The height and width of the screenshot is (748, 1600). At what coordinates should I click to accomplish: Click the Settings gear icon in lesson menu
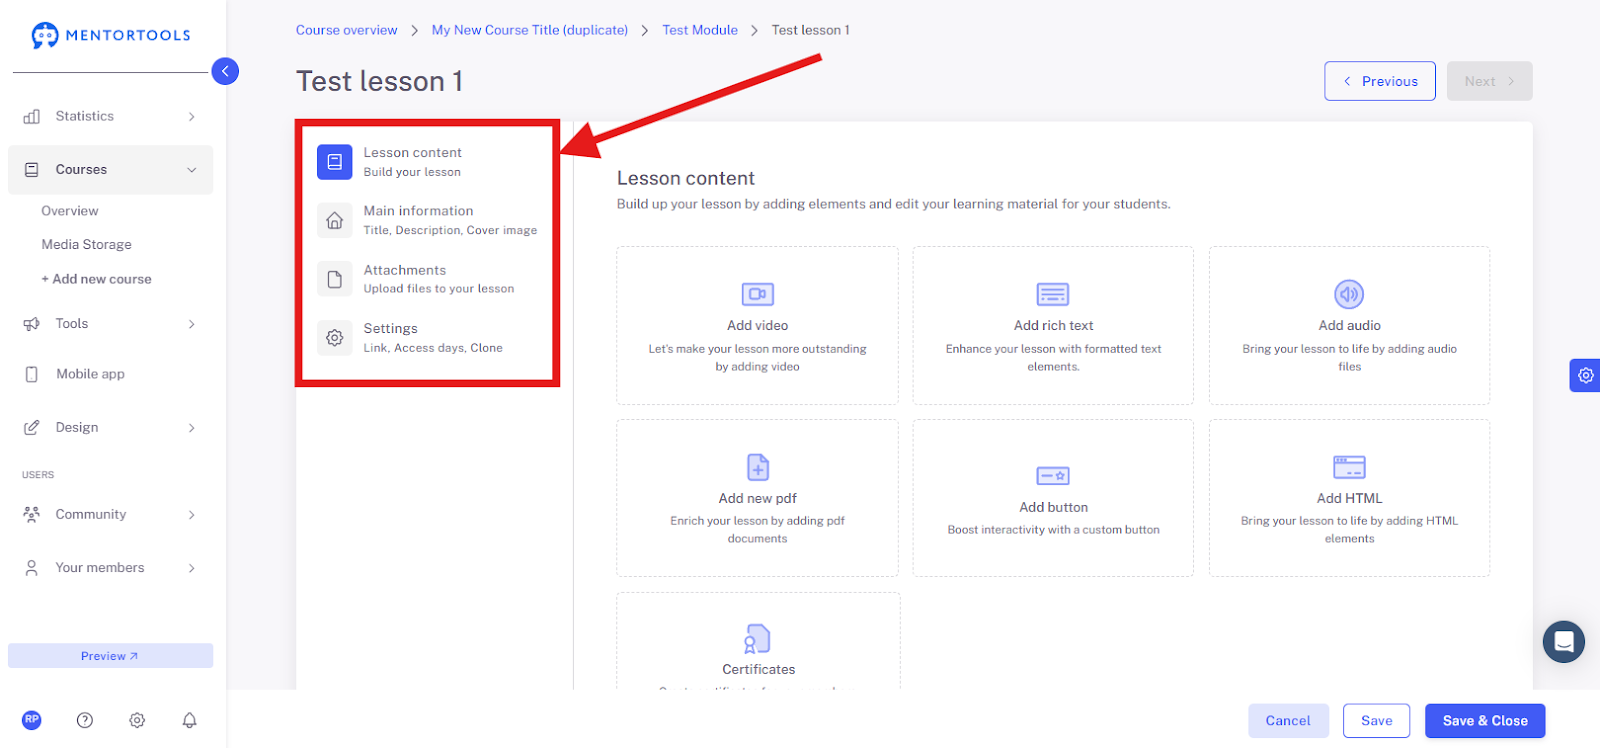[x=335, y=338]
